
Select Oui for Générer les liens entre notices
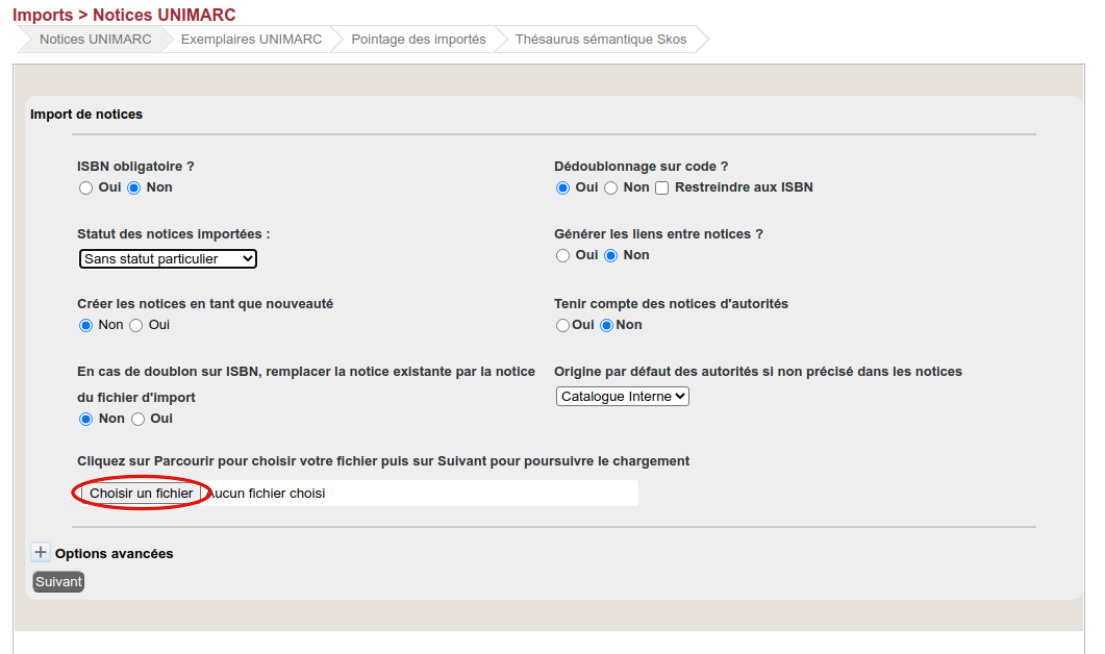563,256
